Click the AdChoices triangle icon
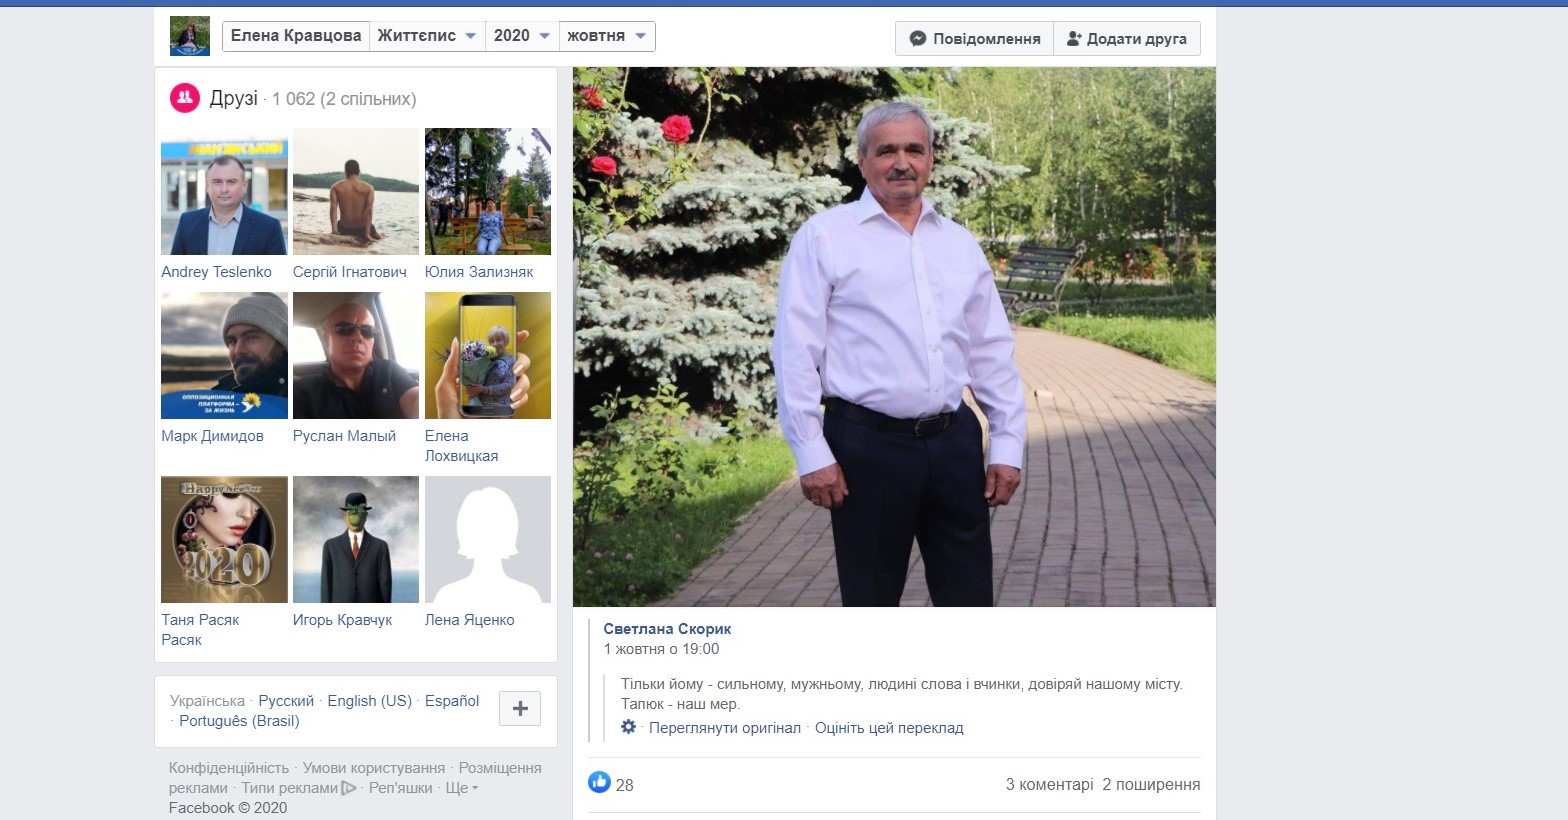Screen dimensions: 1568x820 [349, 788]
